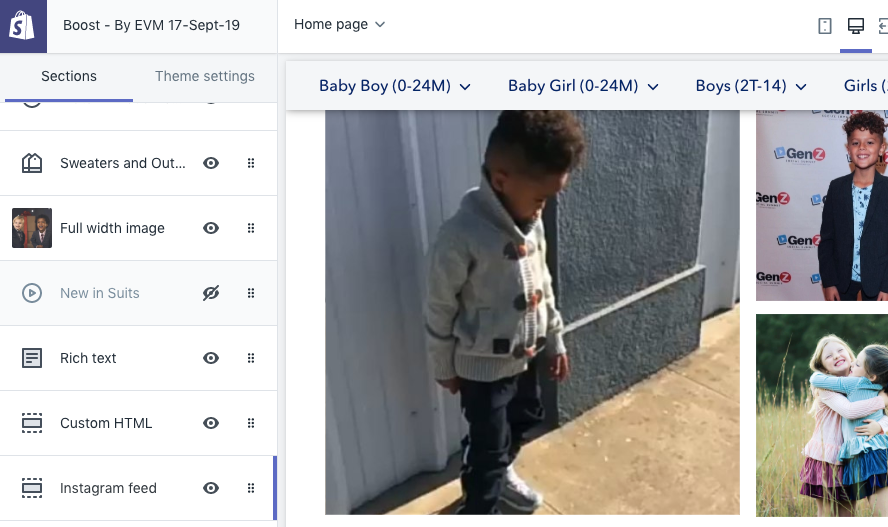Hide the Rich text section

pos(211,358)
